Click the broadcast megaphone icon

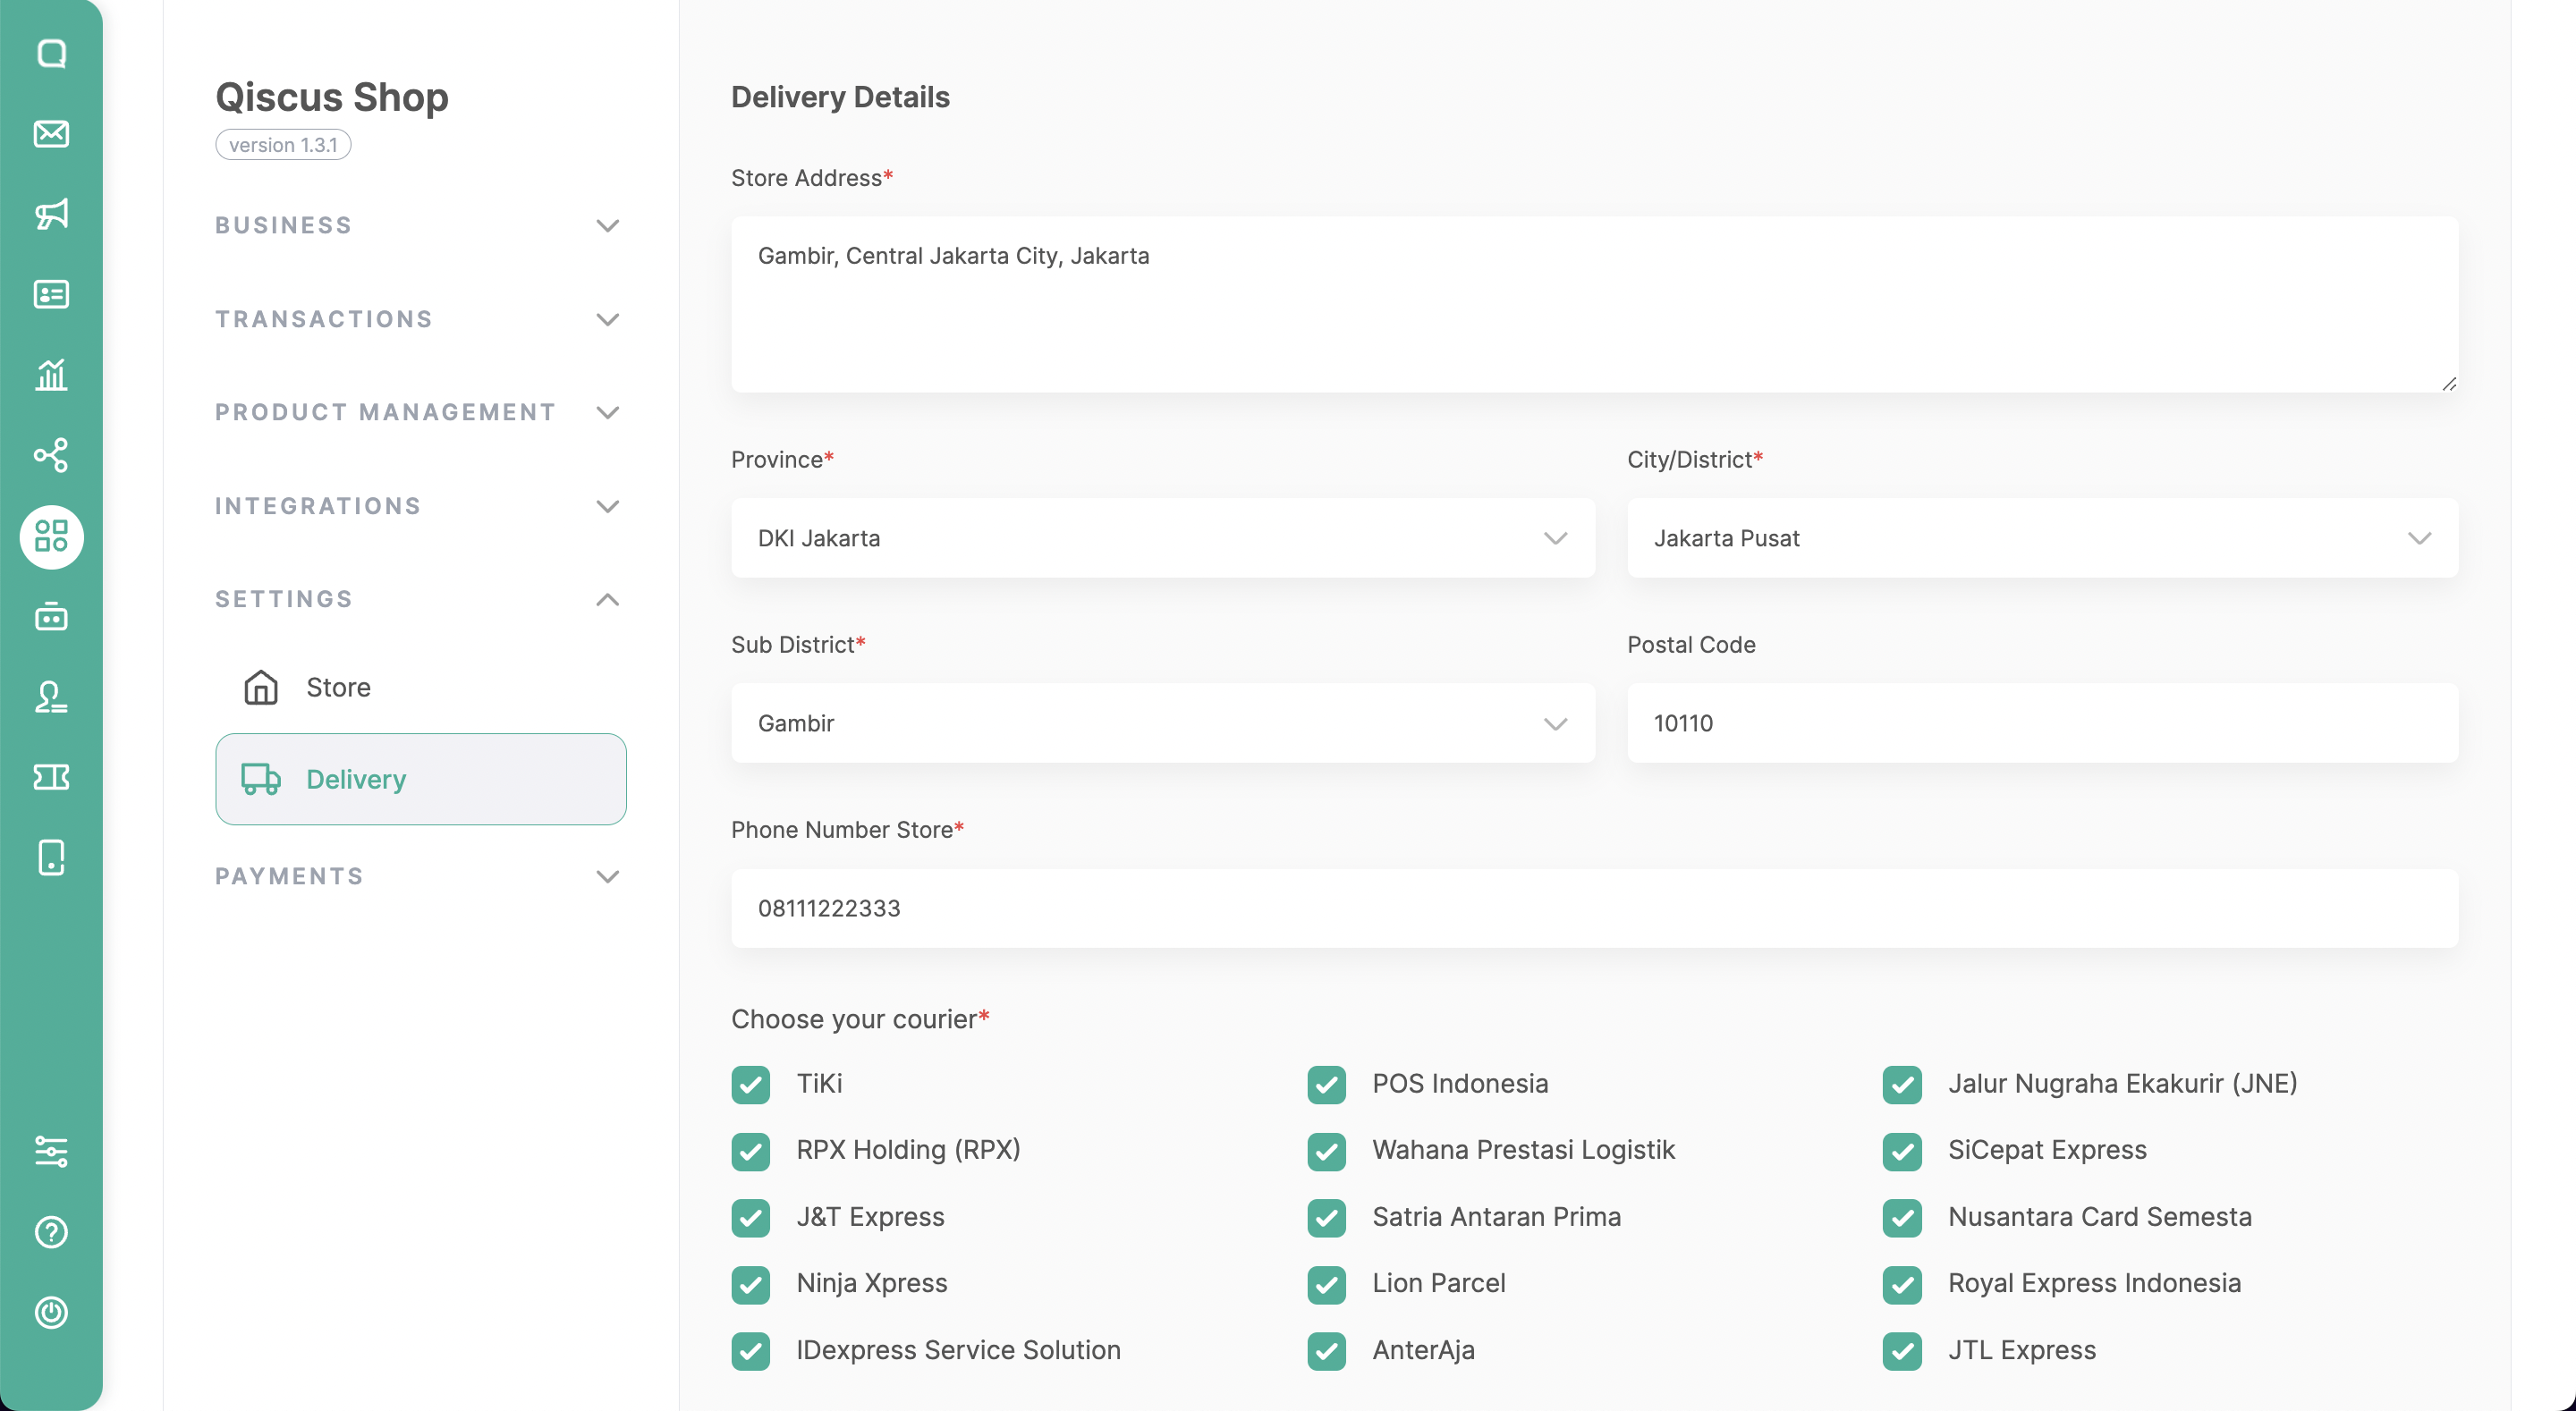[x=51, y=214]
